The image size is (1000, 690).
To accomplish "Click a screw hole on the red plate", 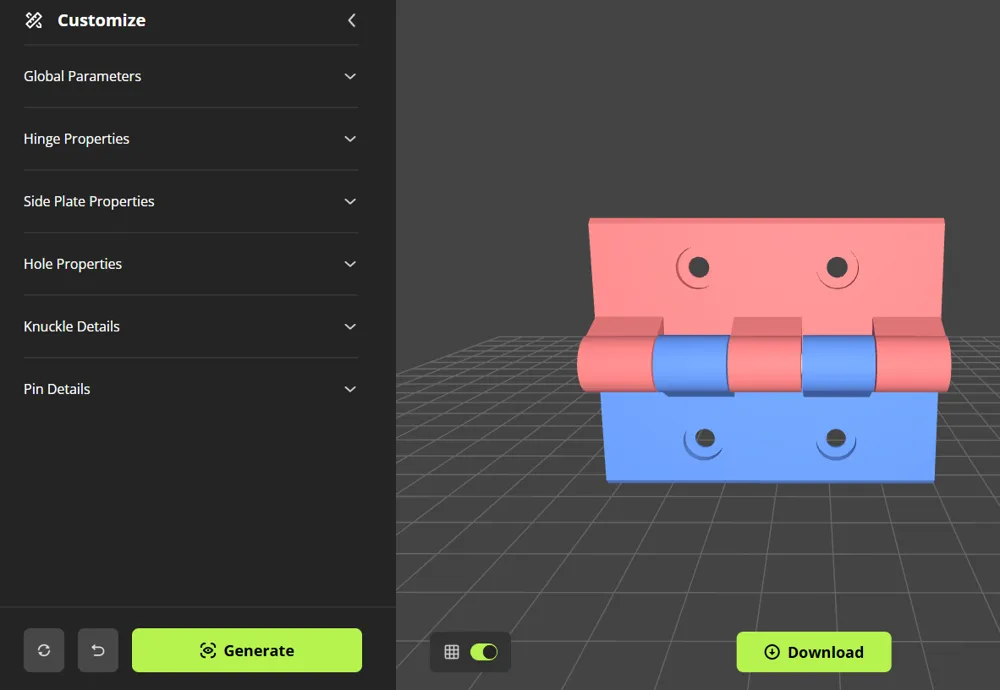I will coord(697,266).
